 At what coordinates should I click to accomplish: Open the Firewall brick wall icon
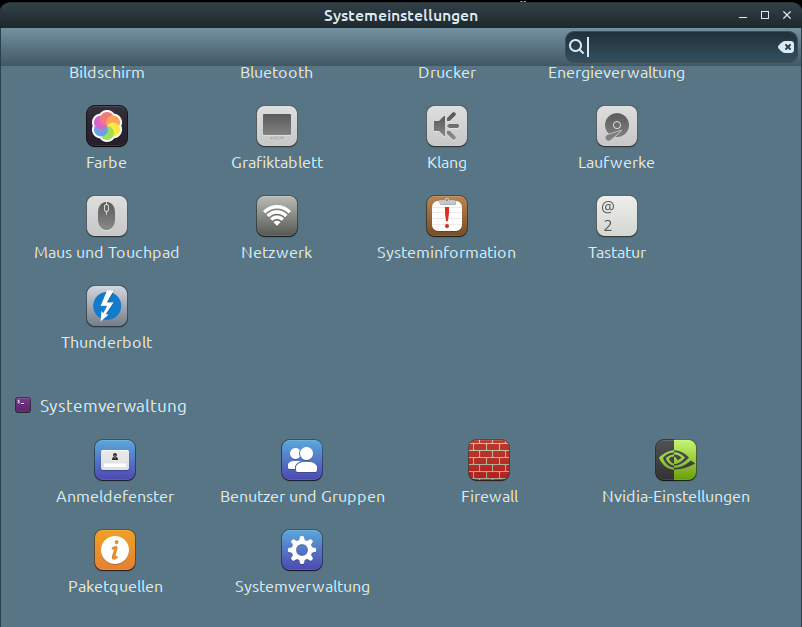point(489,460)
